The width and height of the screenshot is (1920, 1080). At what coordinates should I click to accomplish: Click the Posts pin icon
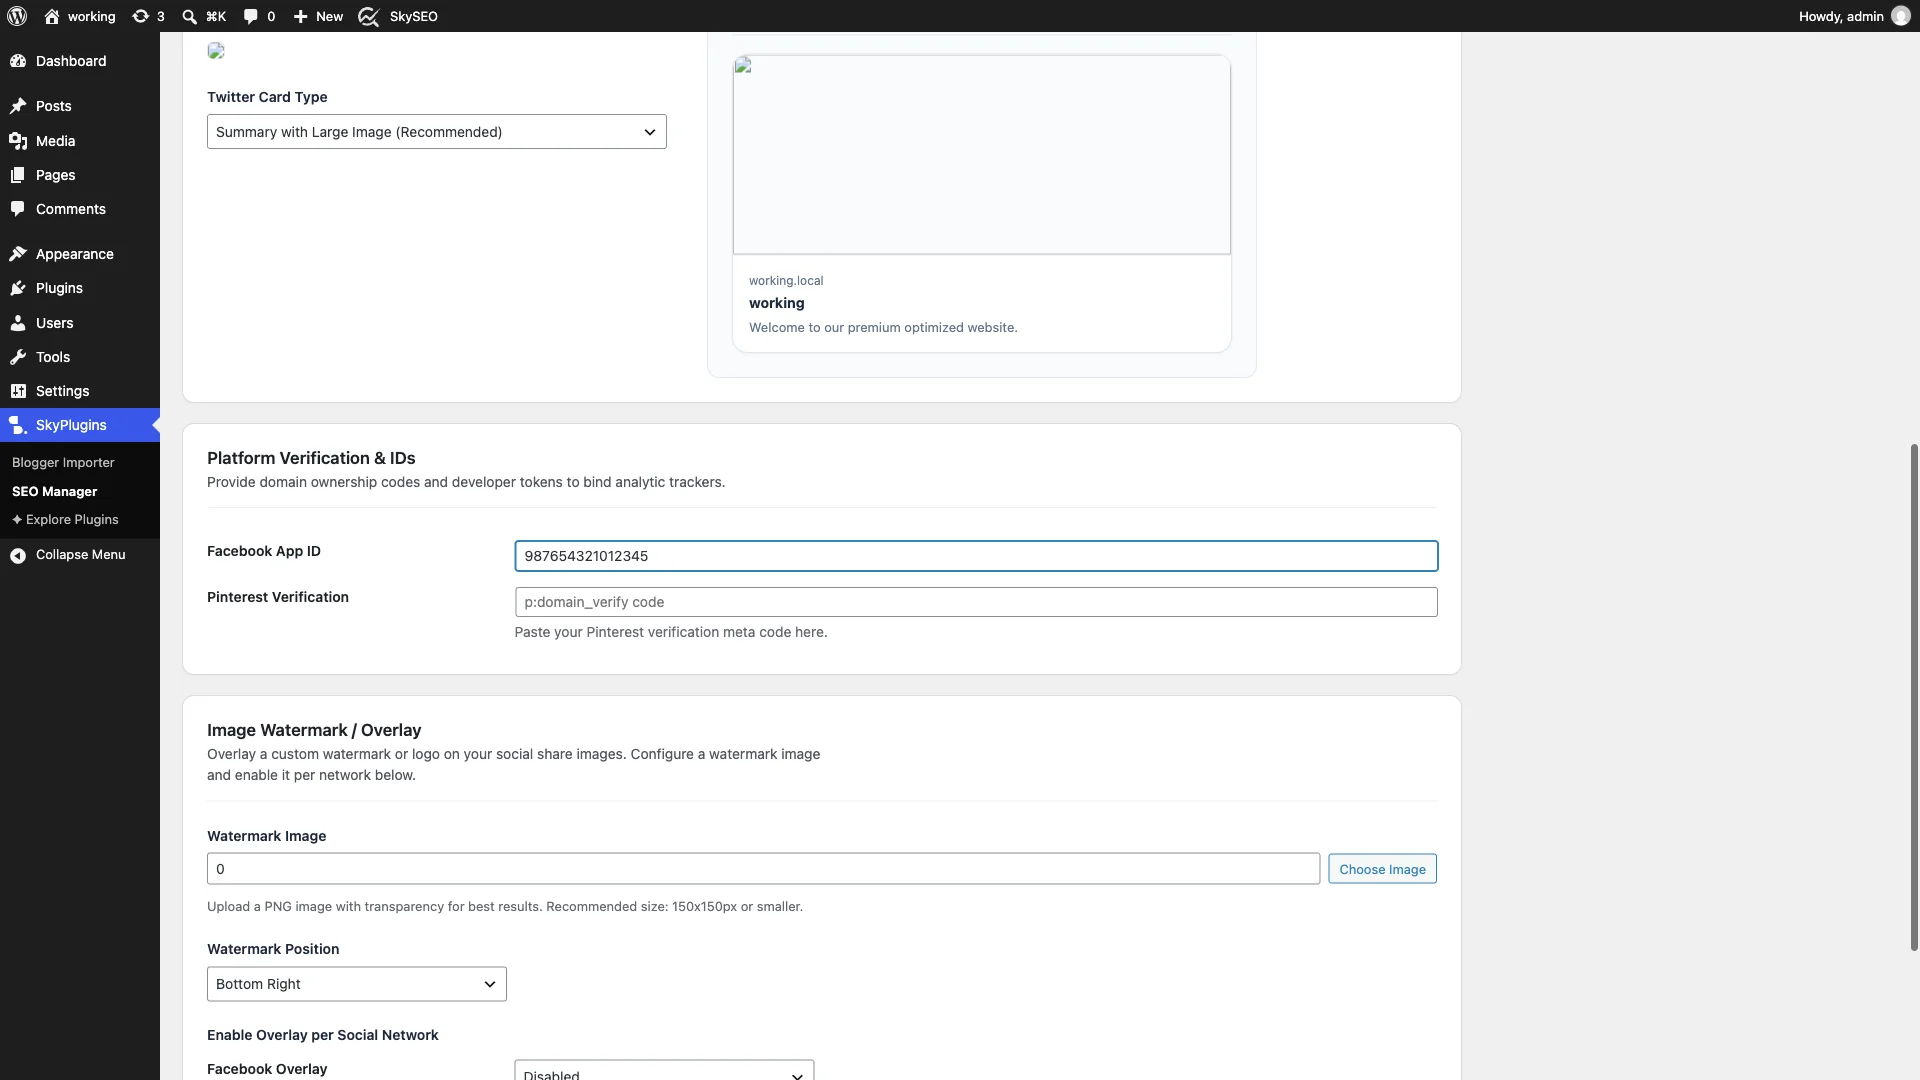tap(18, 106)
